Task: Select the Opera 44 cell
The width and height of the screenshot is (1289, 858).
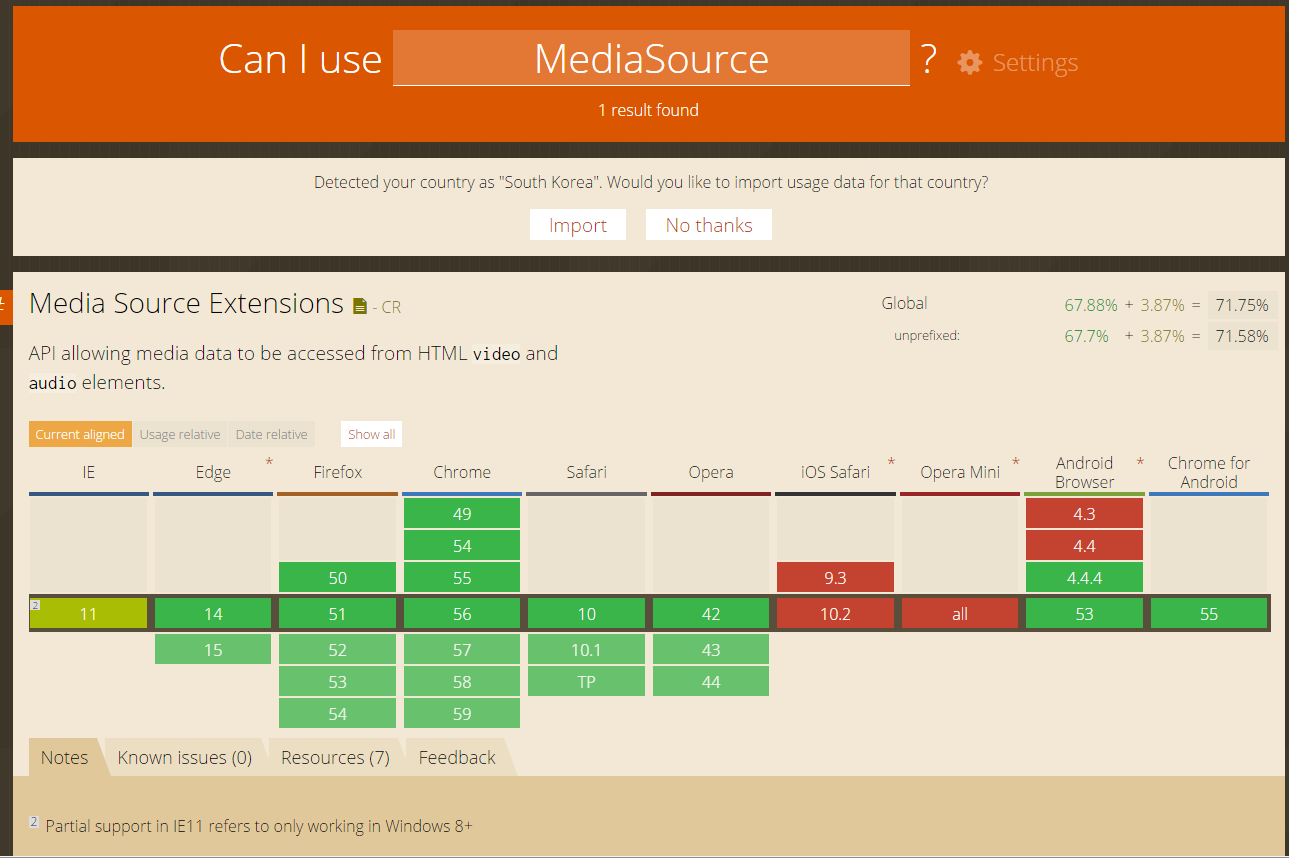Action: [x=711, y=682]
